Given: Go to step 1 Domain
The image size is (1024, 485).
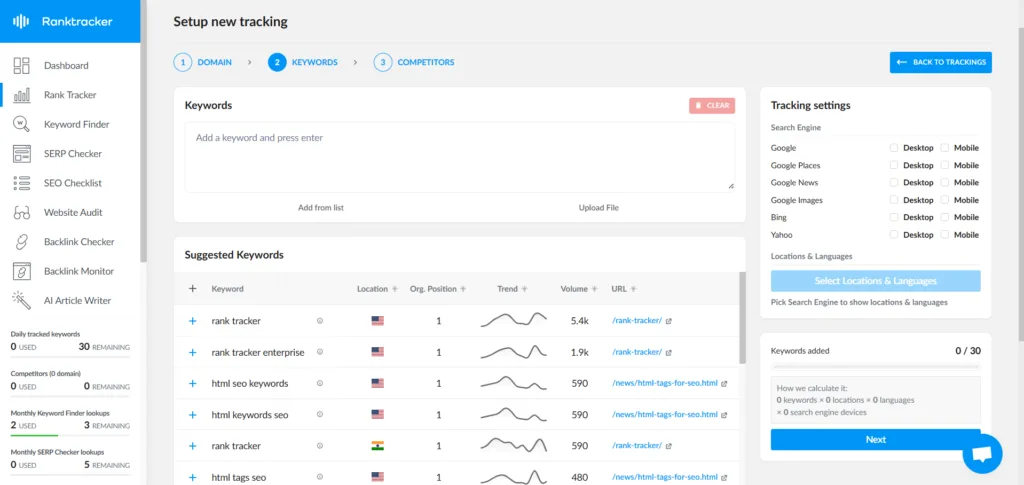Looking at the screenshot, I should (202, 63).
